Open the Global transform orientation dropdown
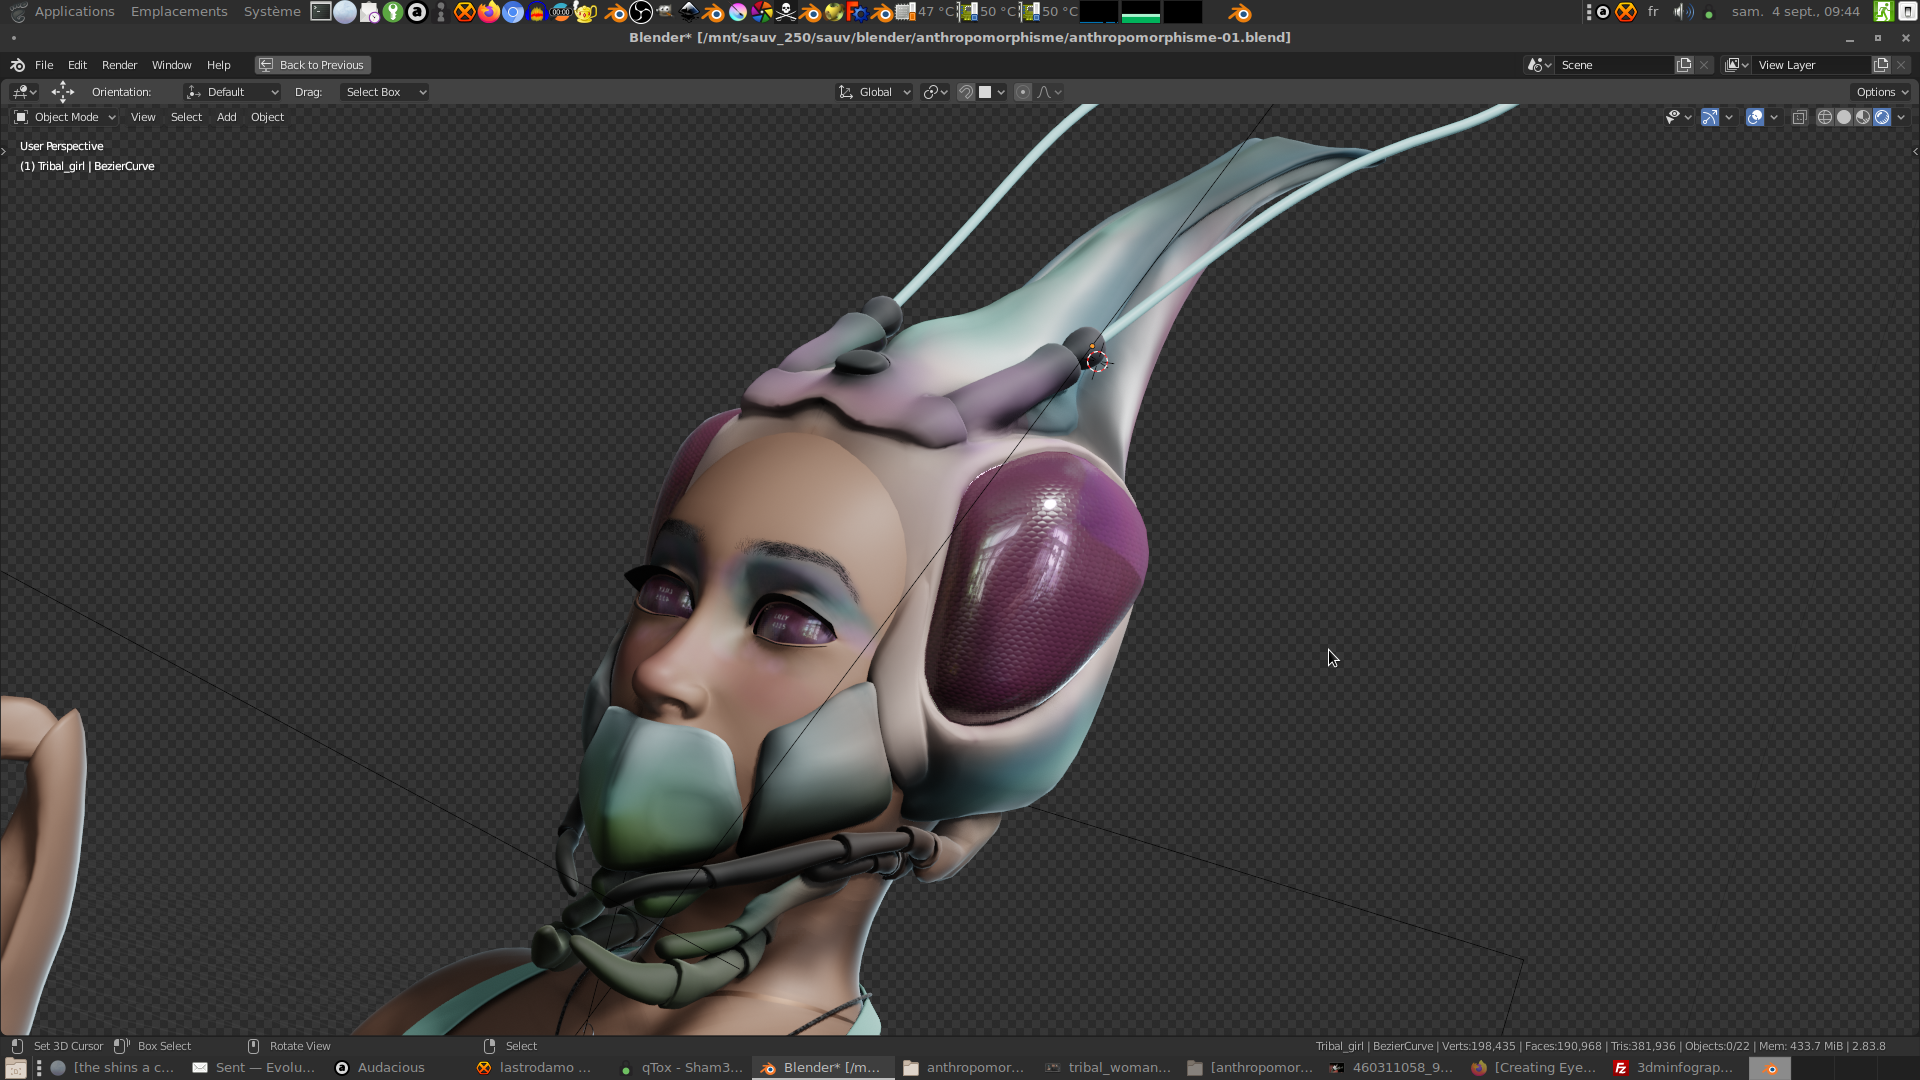This screenshot has width=1920, height=1080. (874, 92)
